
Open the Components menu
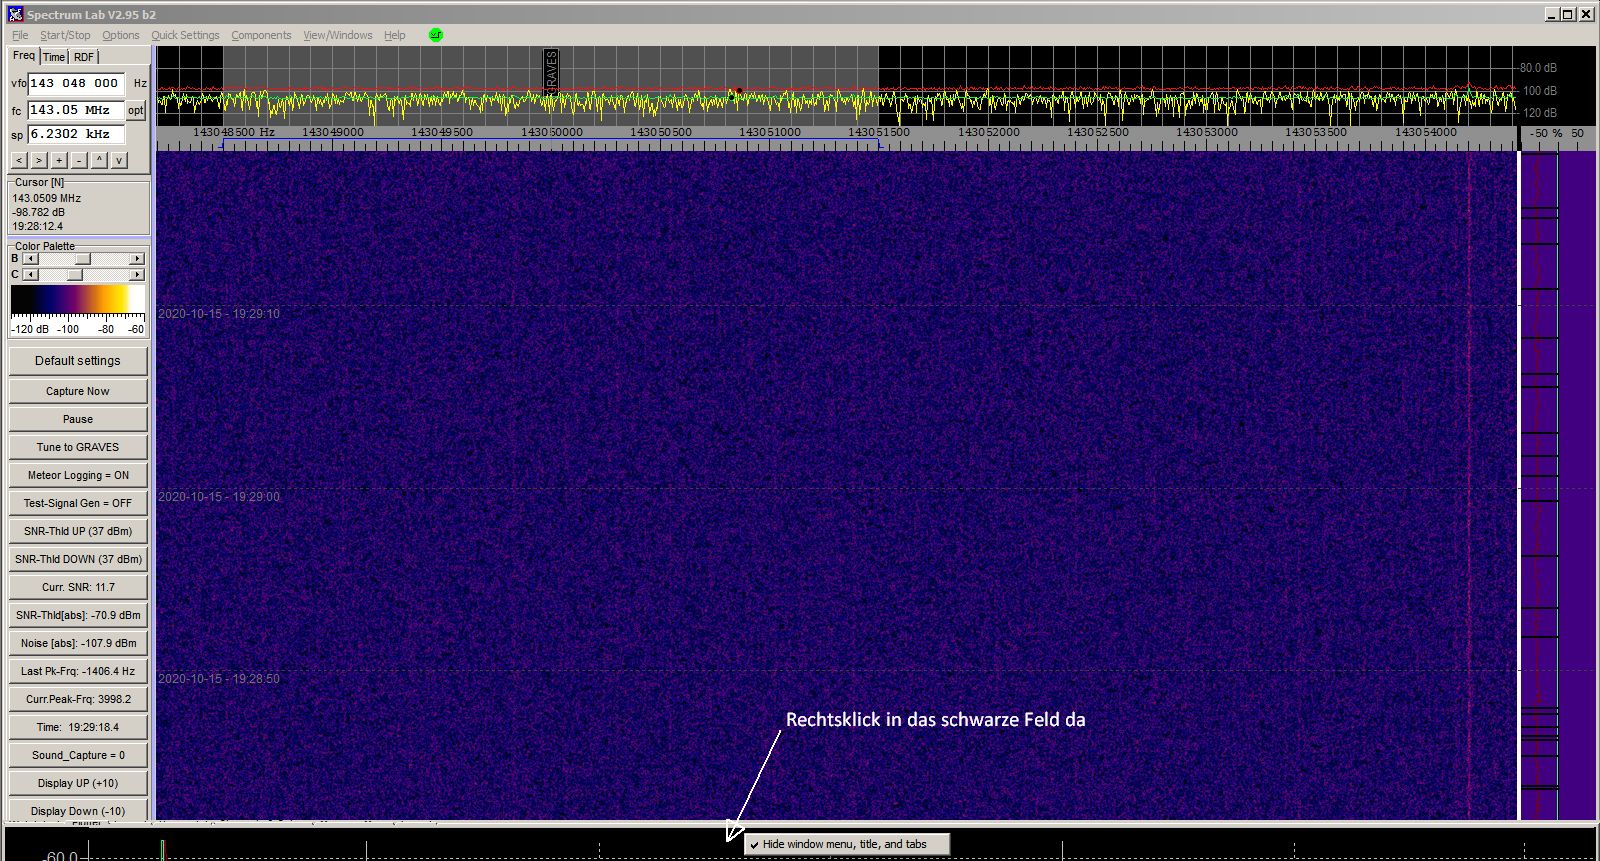coord(261,35)
